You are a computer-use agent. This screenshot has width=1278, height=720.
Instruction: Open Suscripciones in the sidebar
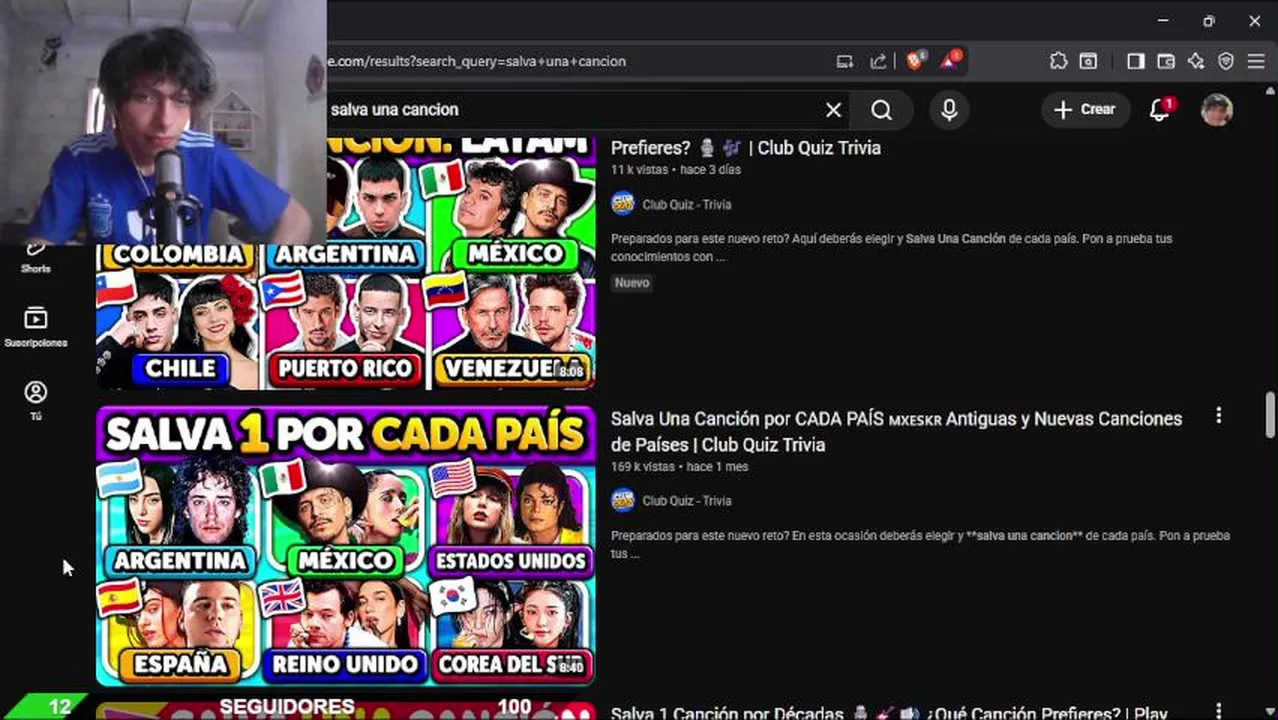coord(36,328)
